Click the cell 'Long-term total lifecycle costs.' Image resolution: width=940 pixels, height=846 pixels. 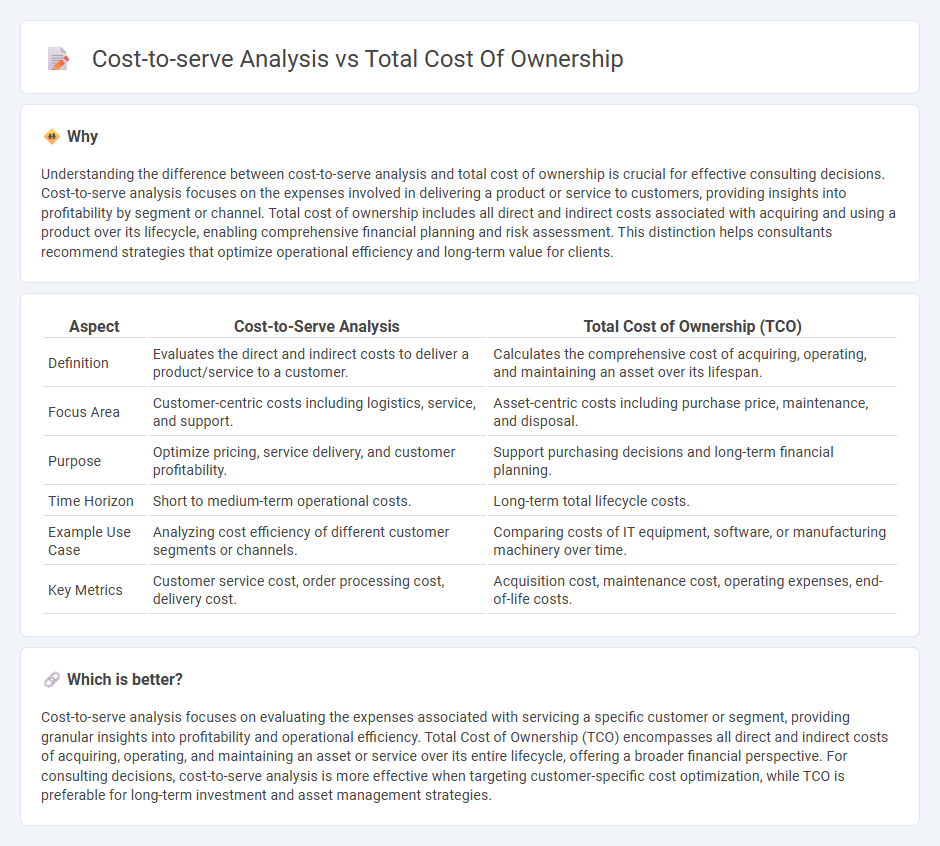(692, 501)
